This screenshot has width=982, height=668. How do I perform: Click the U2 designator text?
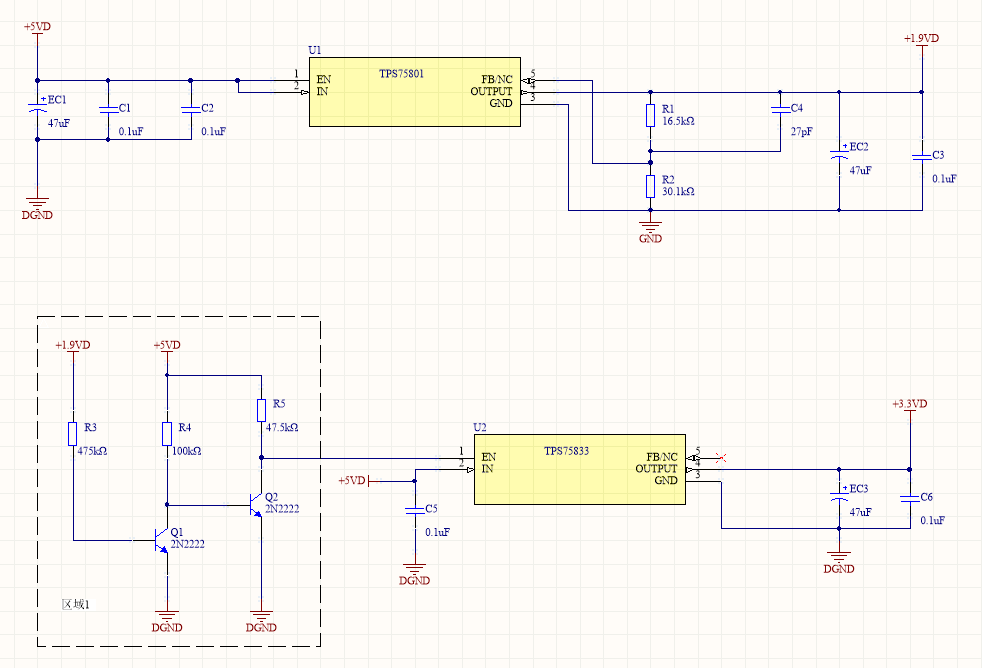click(x=480, y=428)
